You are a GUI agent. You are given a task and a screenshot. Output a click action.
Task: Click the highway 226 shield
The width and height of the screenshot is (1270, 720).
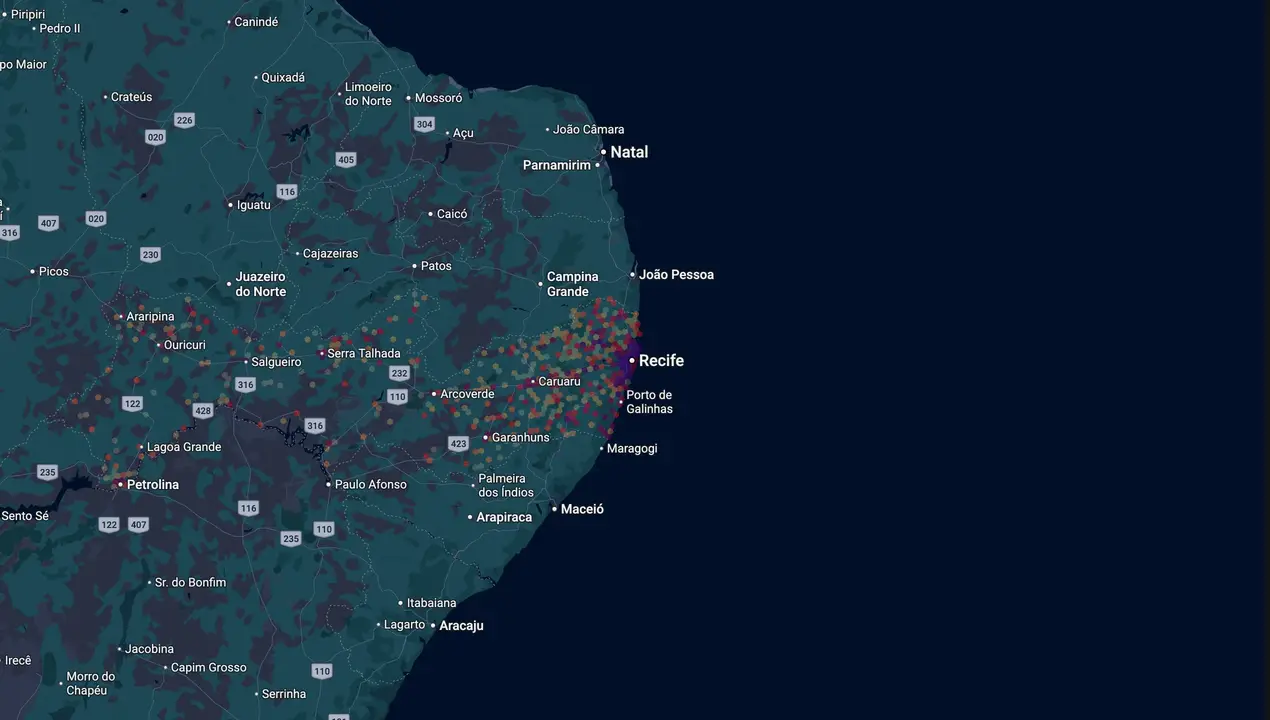pyautogui.click(x=184, y=120)
